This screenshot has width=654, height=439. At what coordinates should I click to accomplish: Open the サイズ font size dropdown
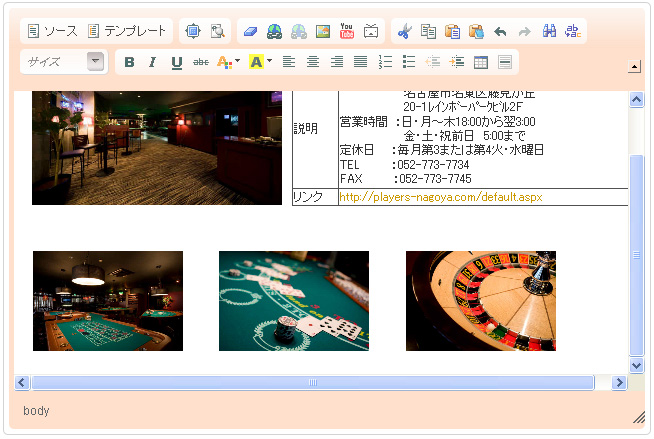click(65, 62)
